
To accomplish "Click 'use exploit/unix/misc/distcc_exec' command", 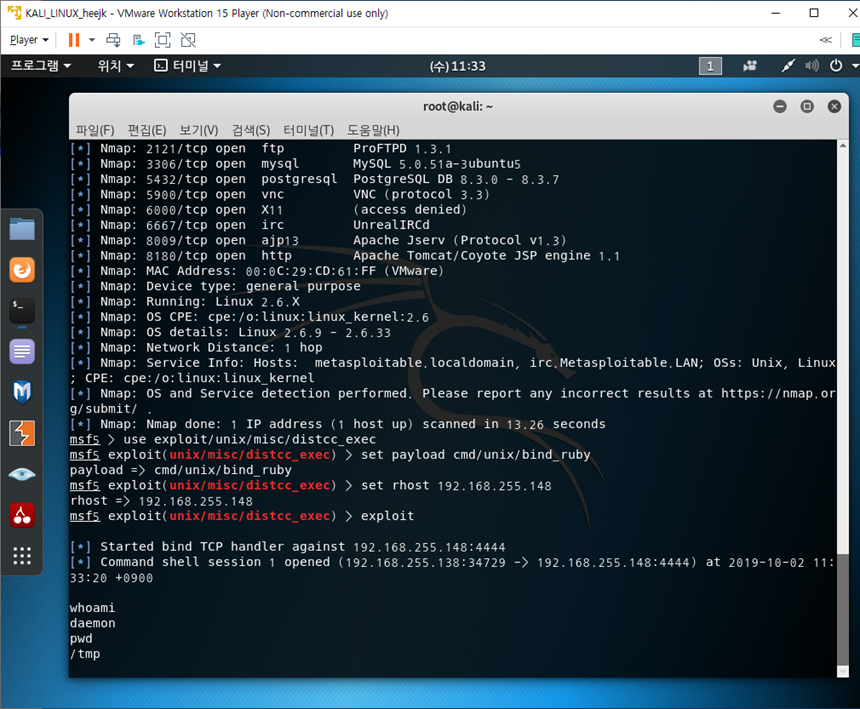I will click(x=250, y=440).
